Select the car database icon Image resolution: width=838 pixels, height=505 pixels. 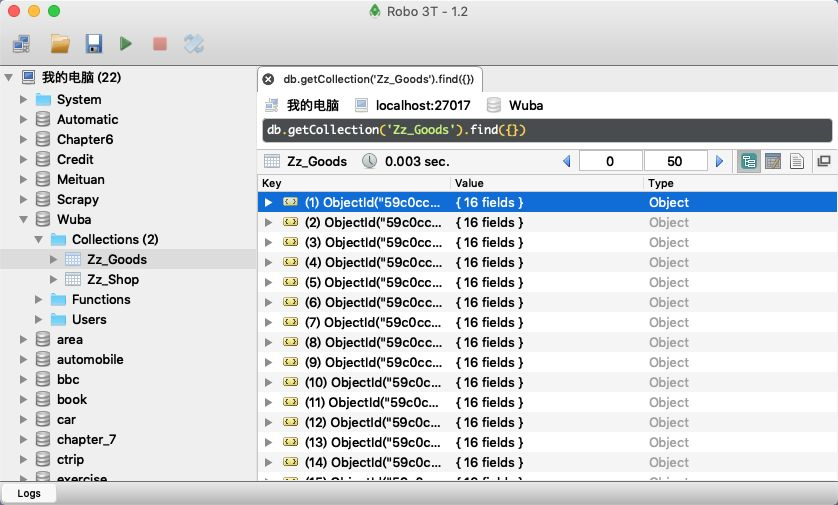(x=43, y=419)
